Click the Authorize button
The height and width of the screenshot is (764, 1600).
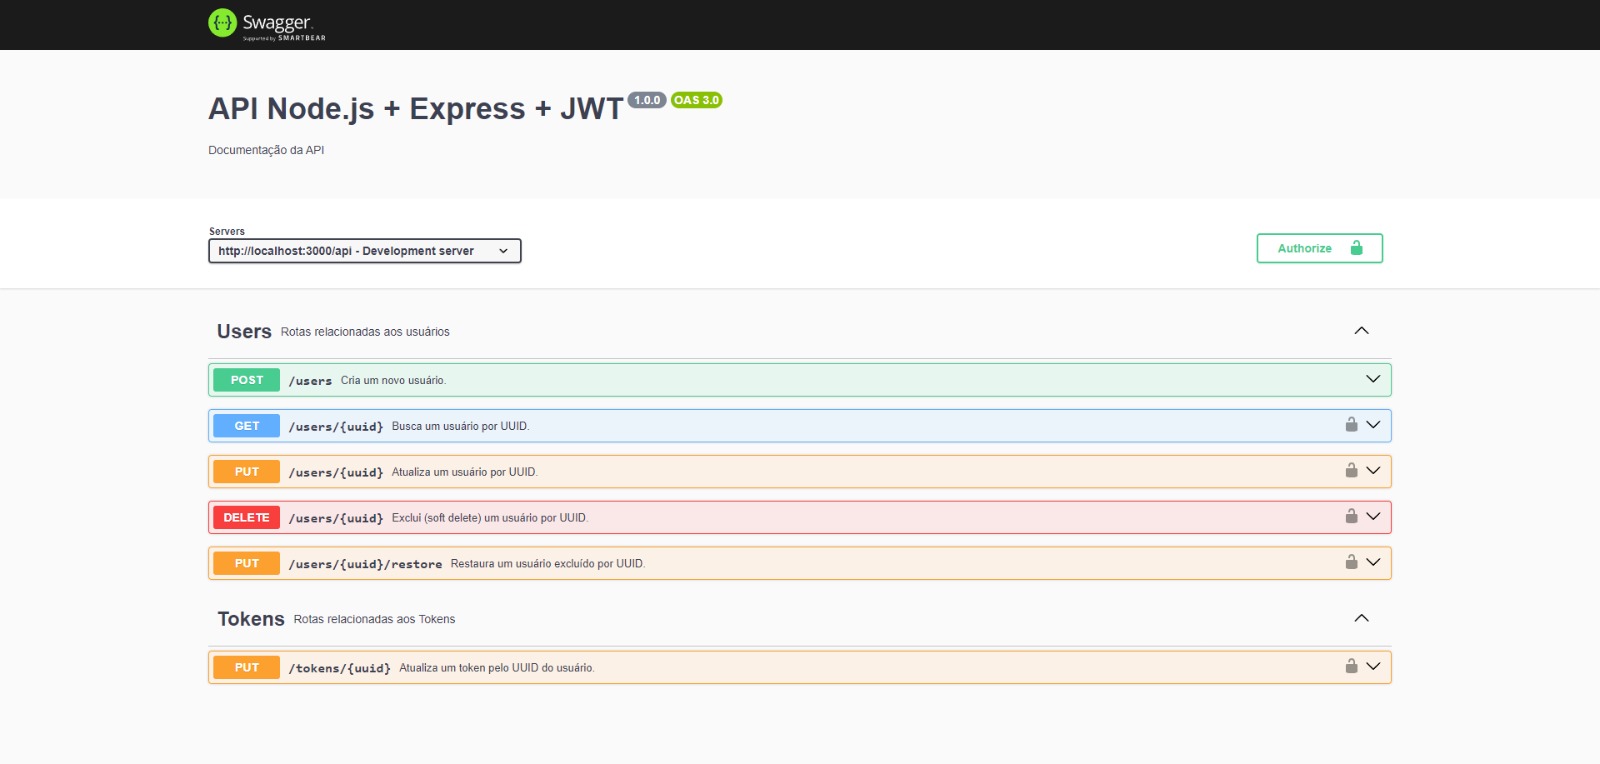pos(1319,248)
